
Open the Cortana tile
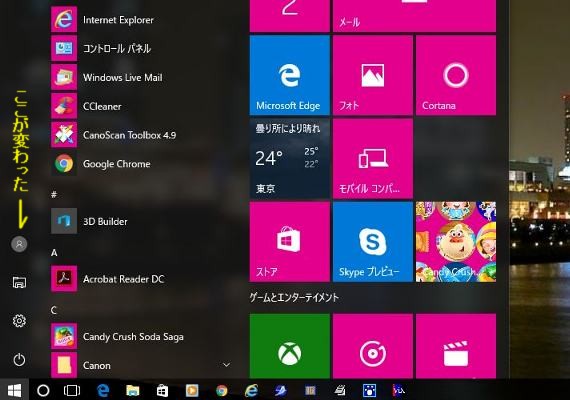(456, 75)
